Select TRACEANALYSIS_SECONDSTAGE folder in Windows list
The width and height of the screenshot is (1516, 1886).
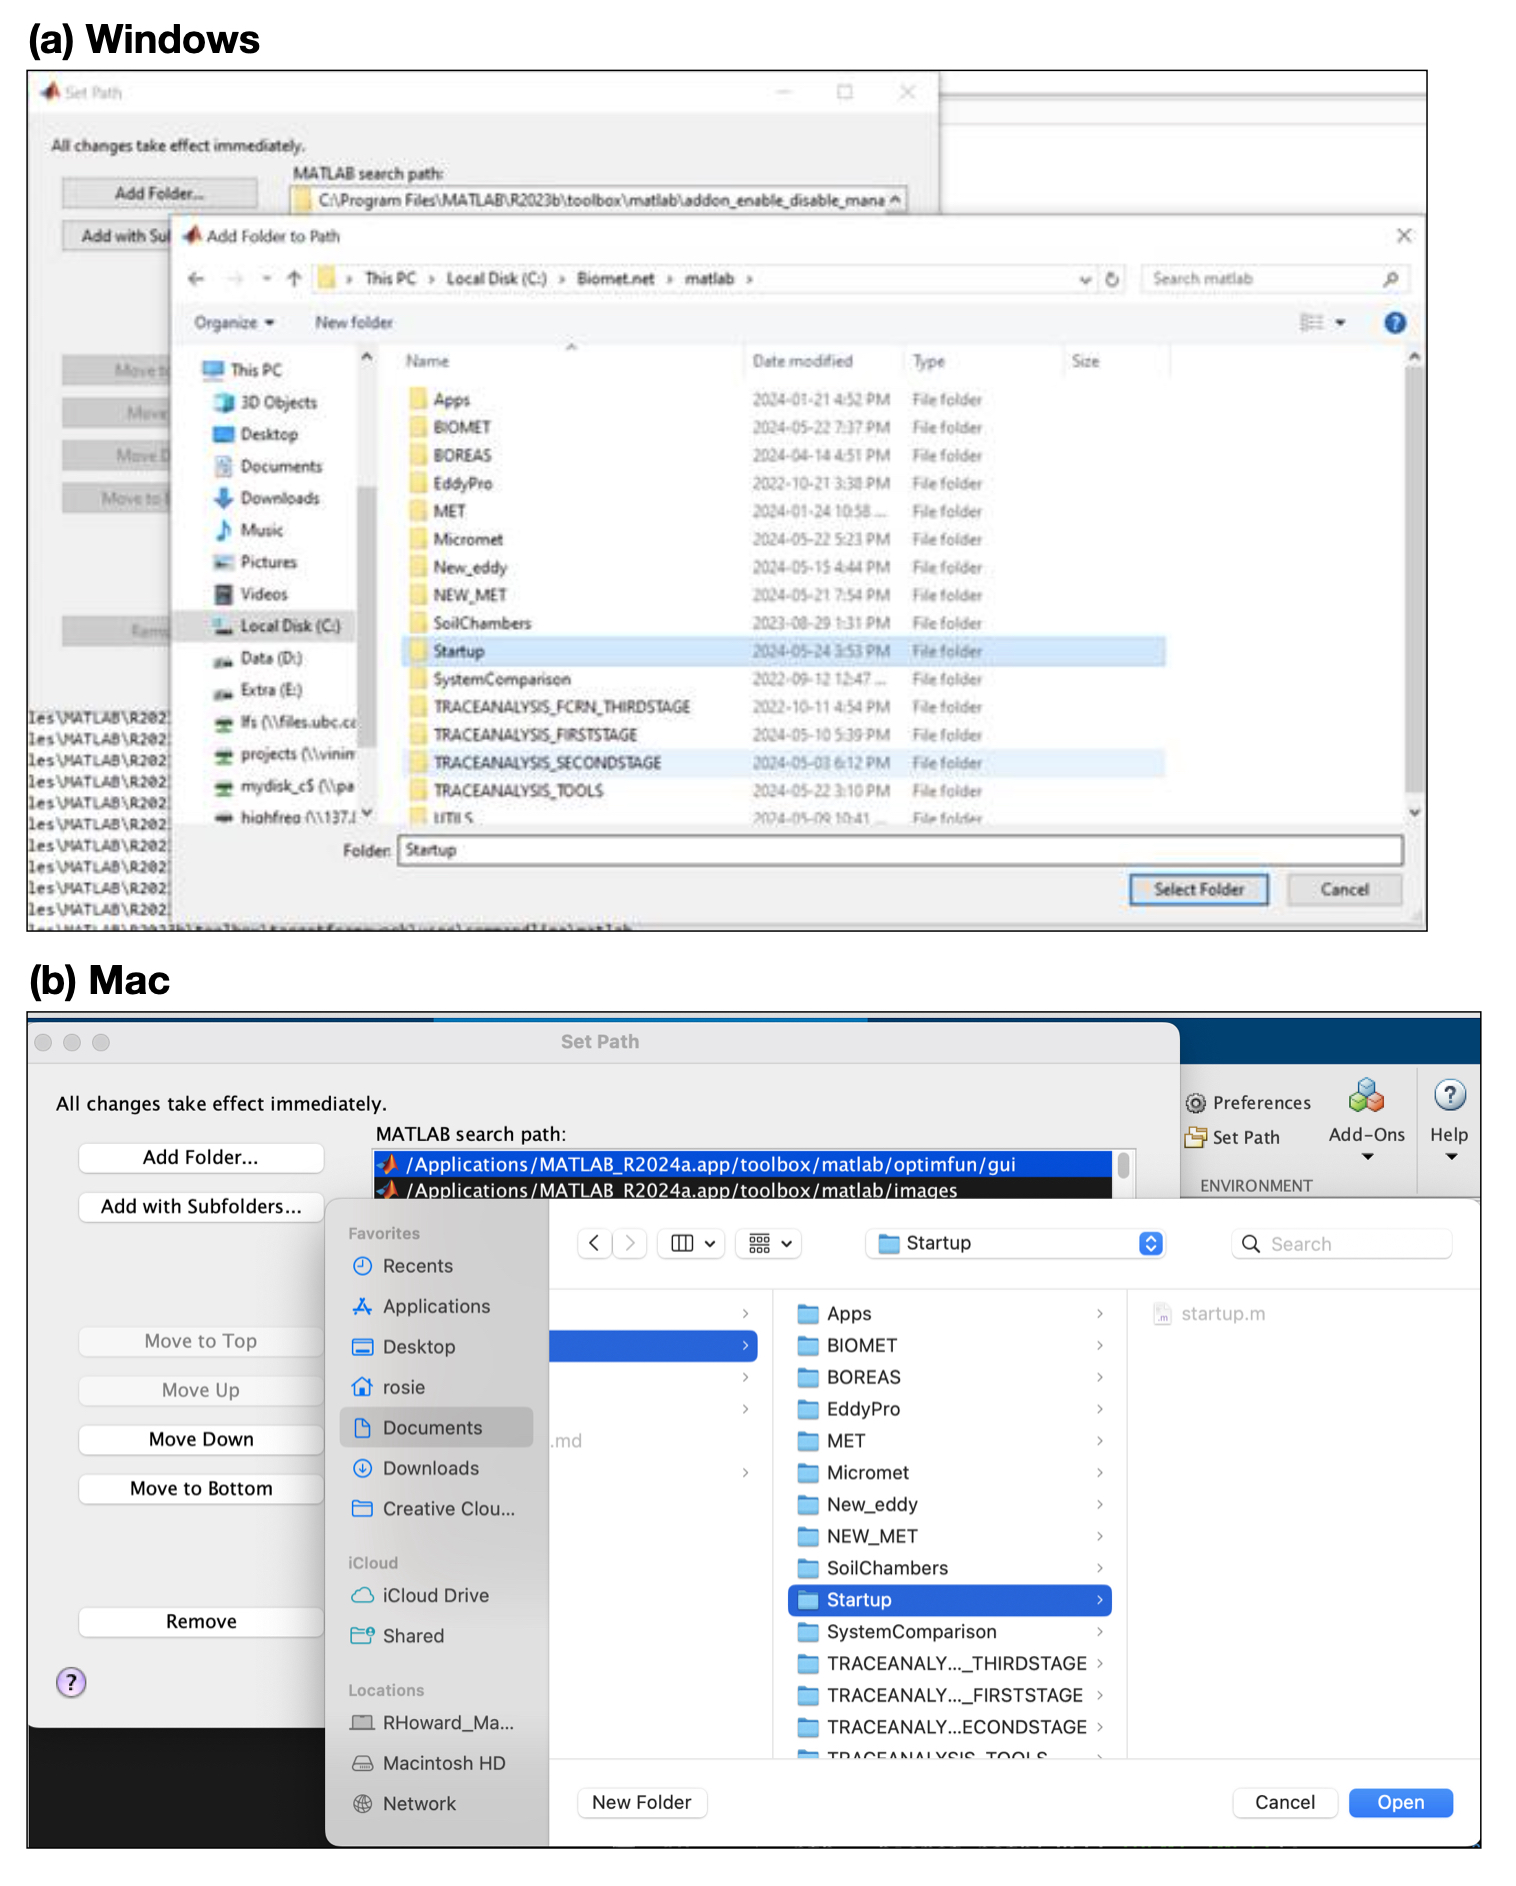point(784,763)
